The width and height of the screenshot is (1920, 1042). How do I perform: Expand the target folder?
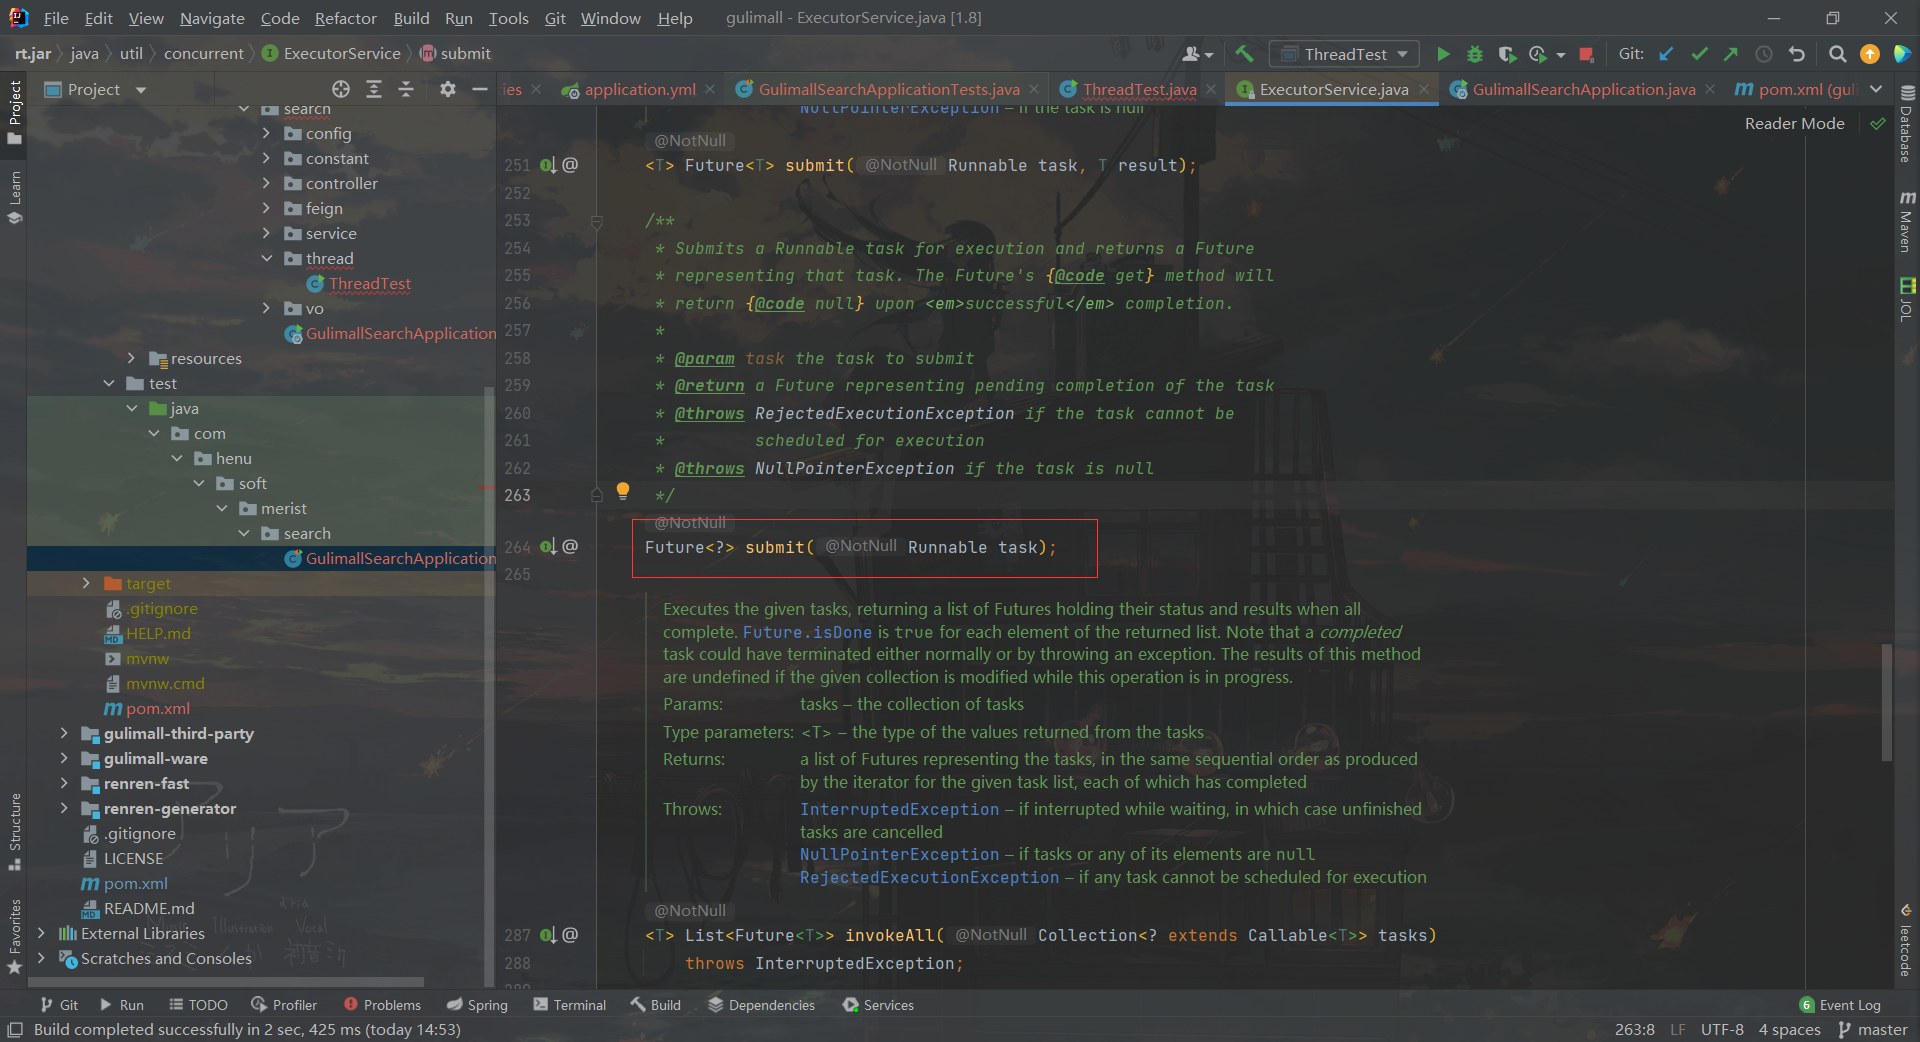(x=86, y=583)
